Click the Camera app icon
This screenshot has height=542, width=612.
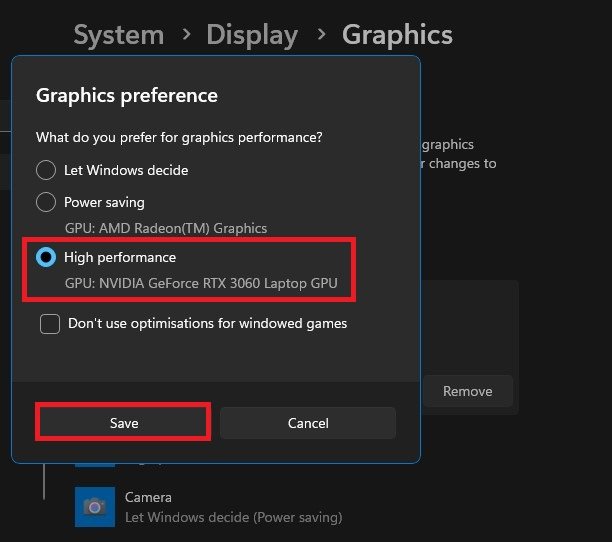[x=95, y=507]
